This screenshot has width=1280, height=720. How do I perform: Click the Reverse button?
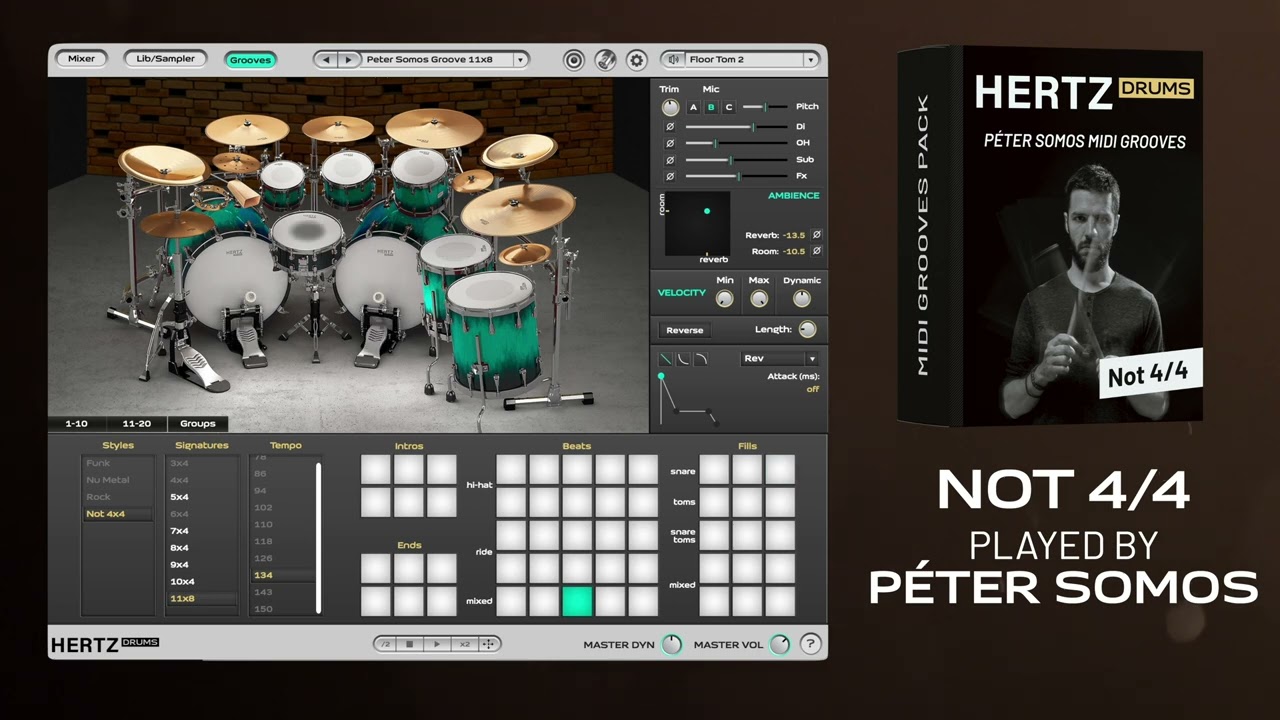[685, 330]
